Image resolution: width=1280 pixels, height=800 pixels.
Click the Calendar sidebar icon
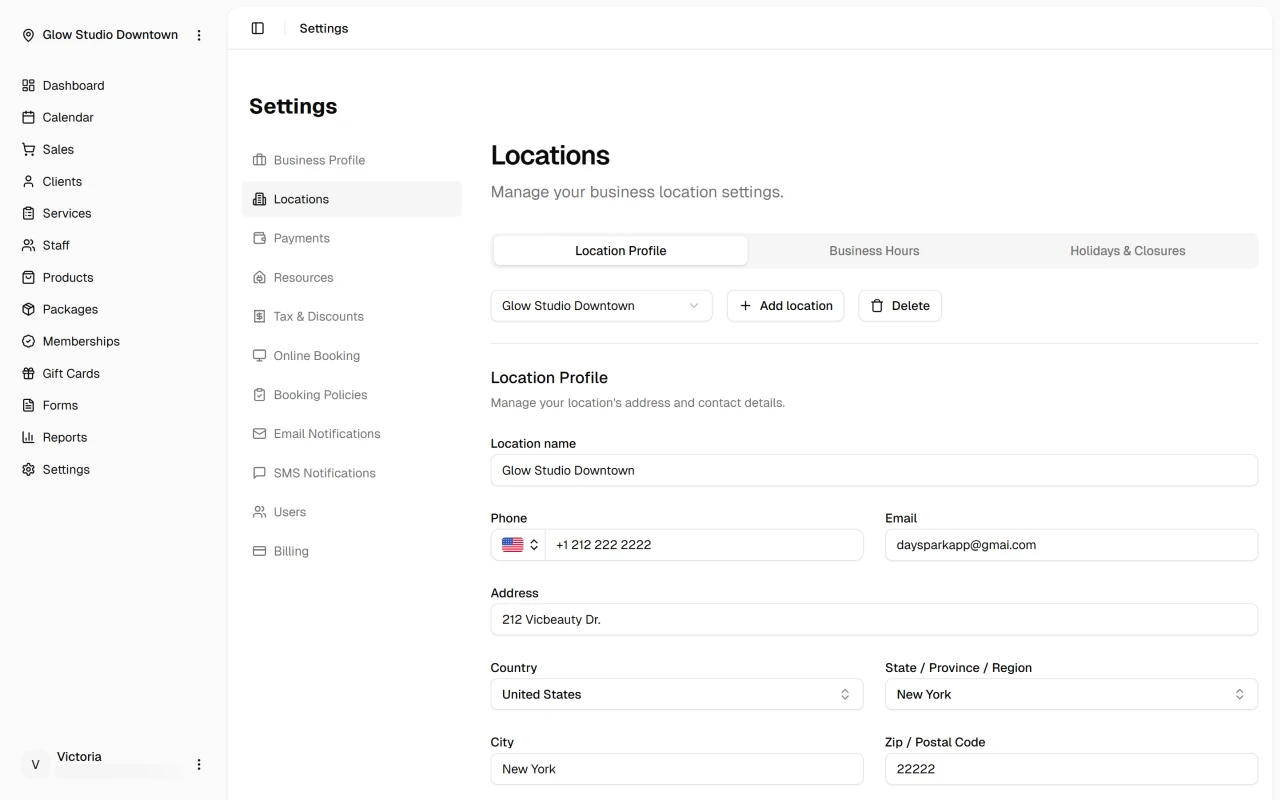tap(28, 117)
